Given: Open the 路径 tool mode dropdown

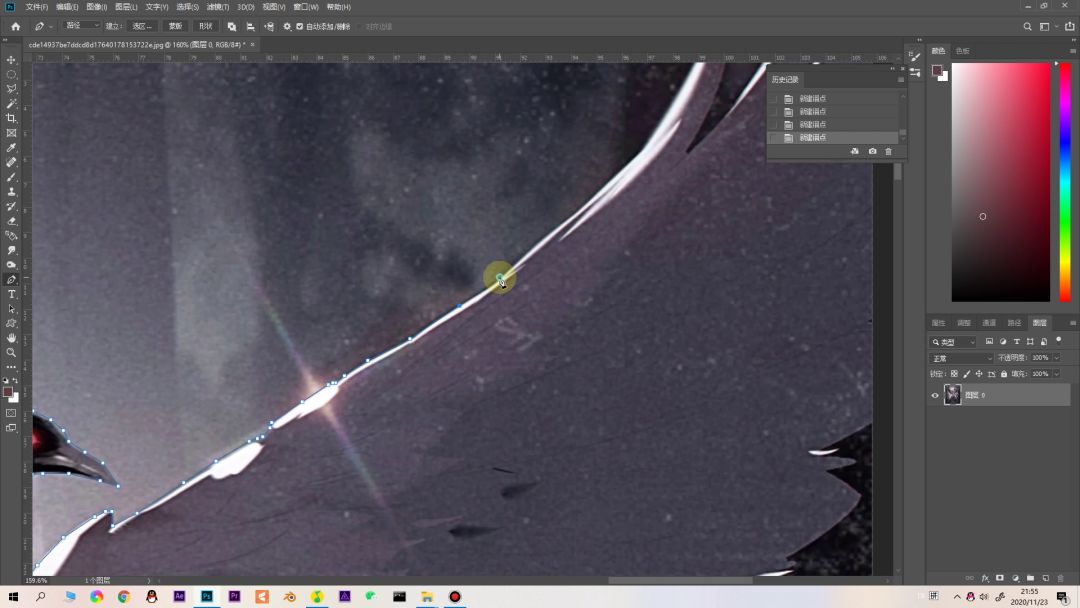Looking at the screenshot, I should (x=81, y=26).
